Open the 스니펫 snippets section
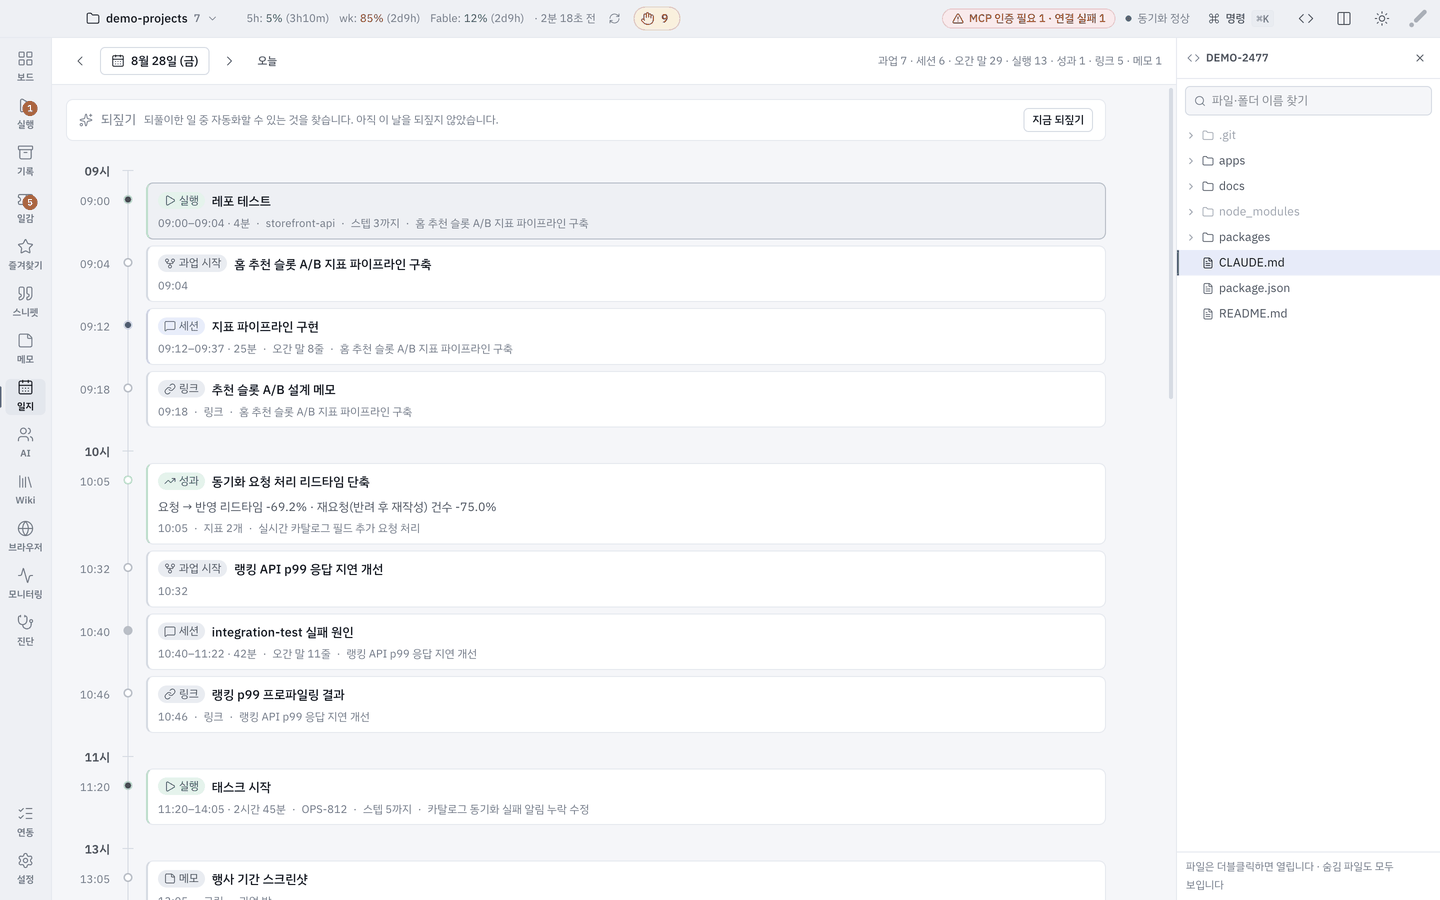The image size is (1440, 900). 25,301
